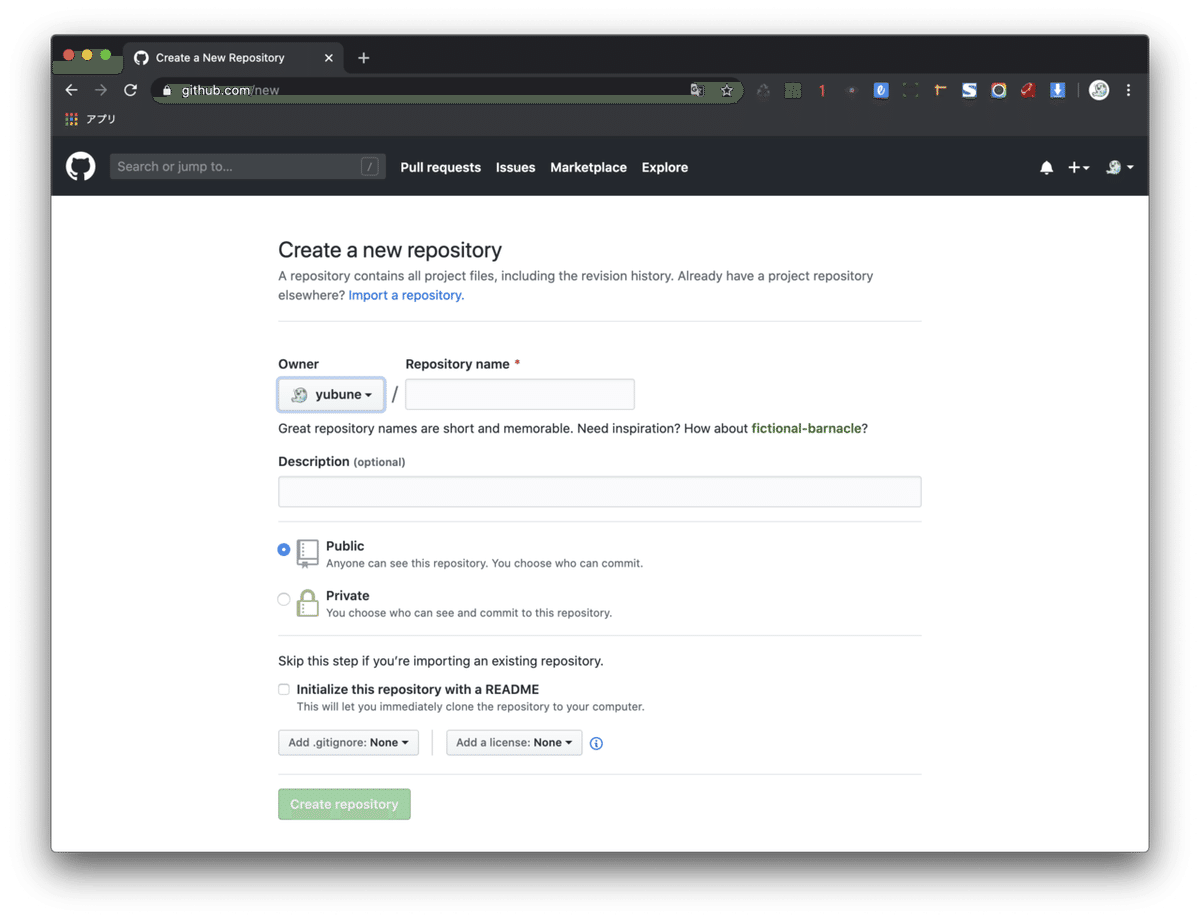Open the user avatar menu in GitHub header

[x=1119, y=168]
